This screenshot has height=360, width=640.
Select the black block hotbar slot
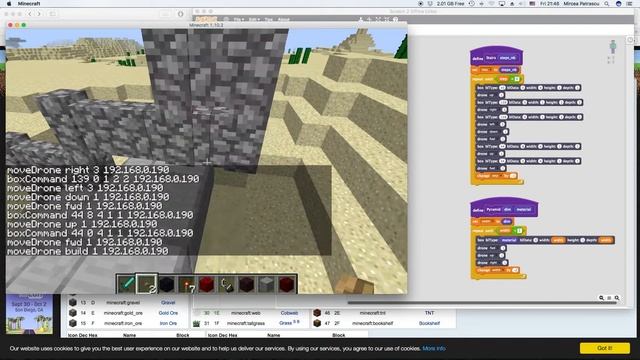pyautogui.click(x=167, y=284)
